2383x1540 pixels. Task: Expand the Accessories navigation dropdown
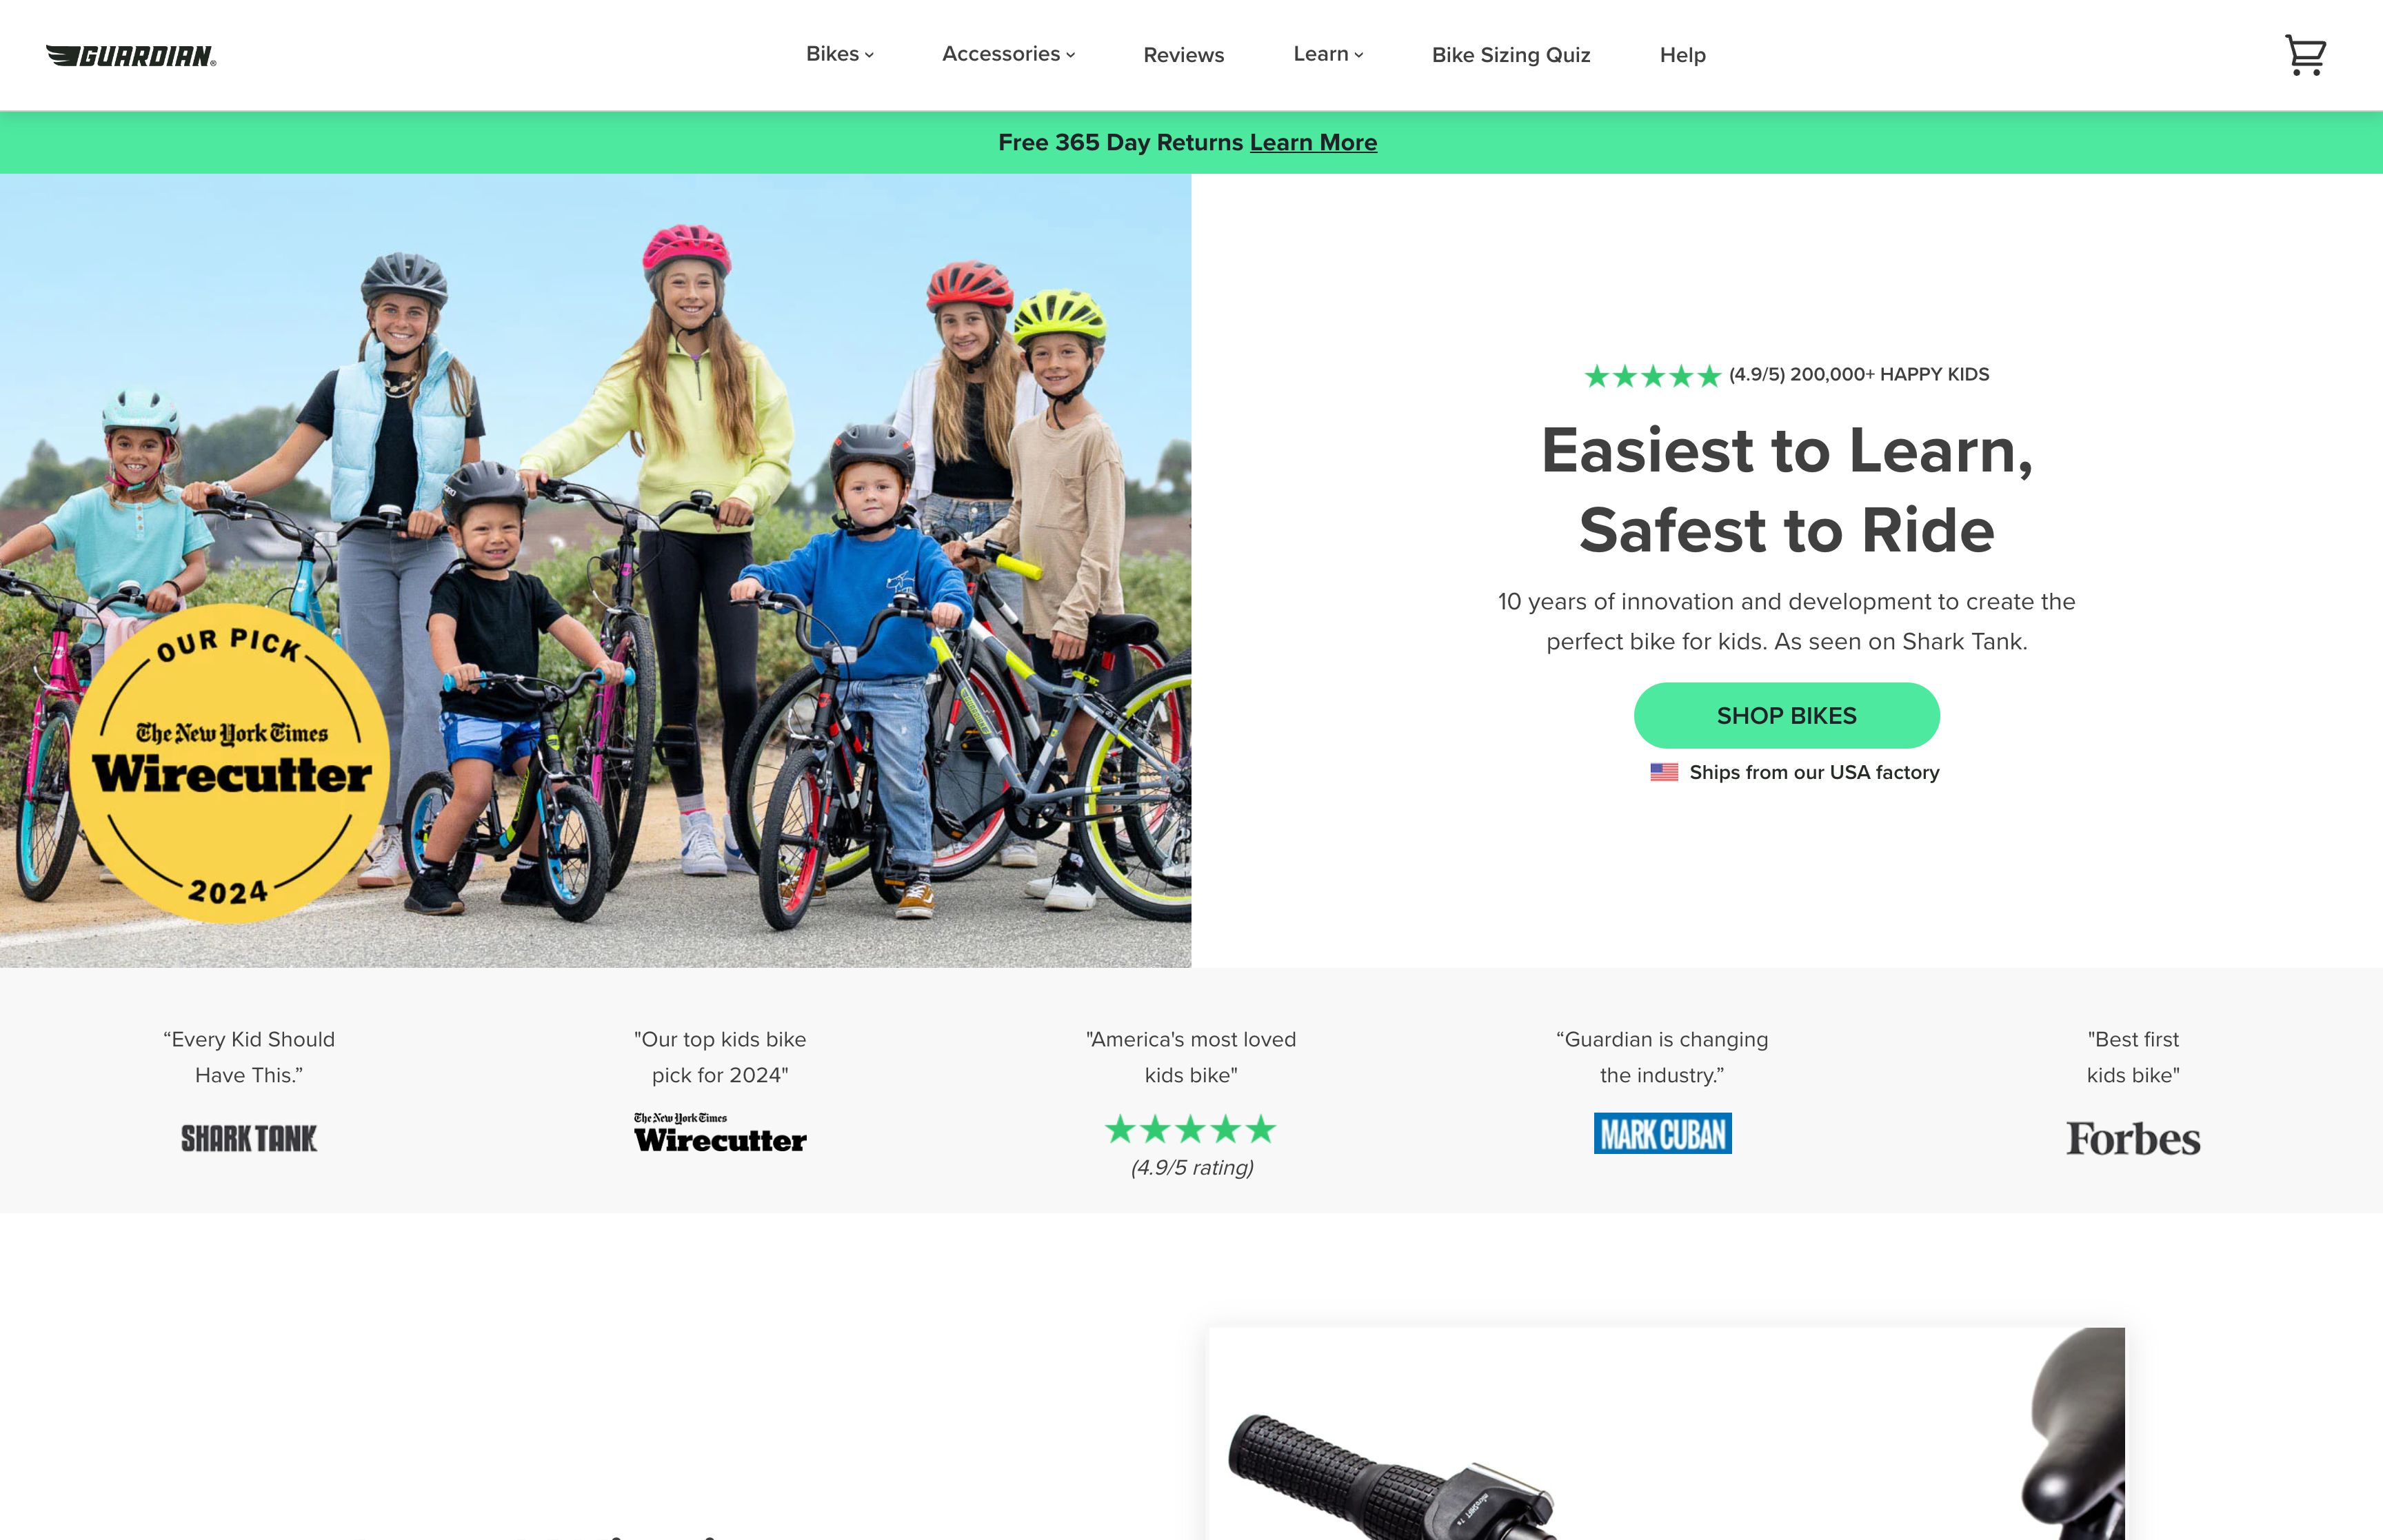1007,54
